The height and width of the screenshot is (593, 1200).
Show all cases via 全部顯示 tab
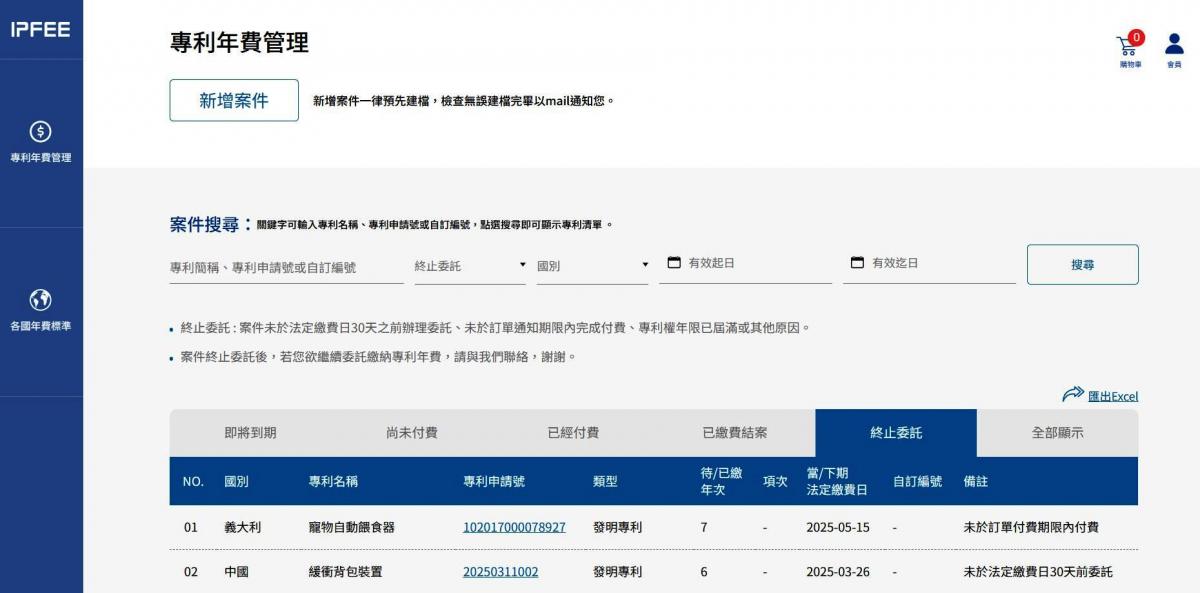click(x=1057, y=433)
